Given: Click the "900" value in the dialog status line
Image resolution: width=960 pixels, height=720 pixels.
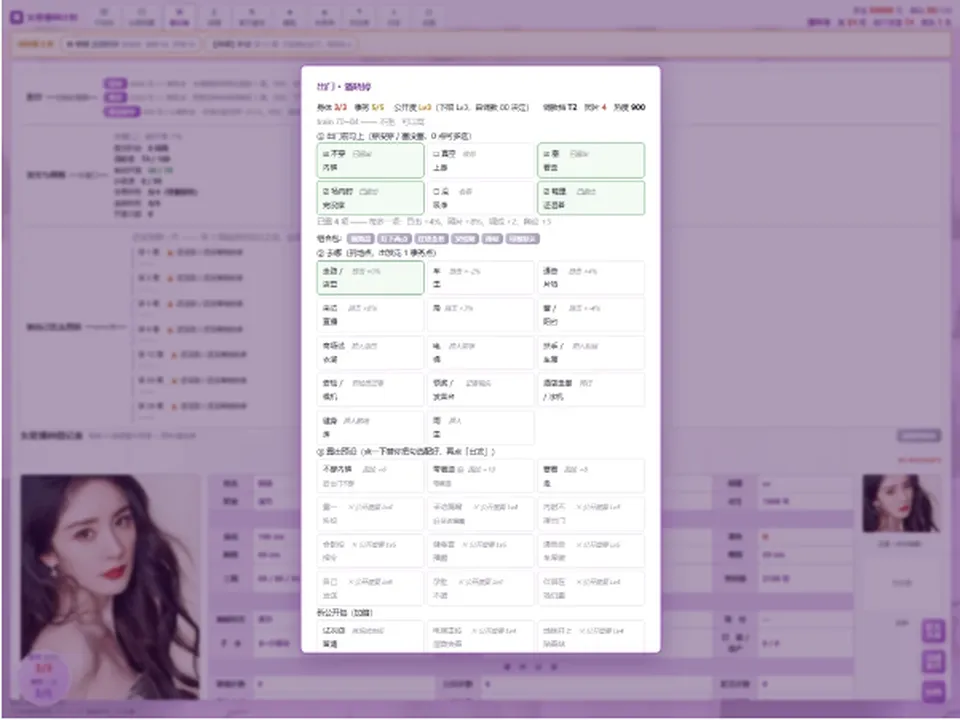Looking at the screenshot, I should coord(638,107).
